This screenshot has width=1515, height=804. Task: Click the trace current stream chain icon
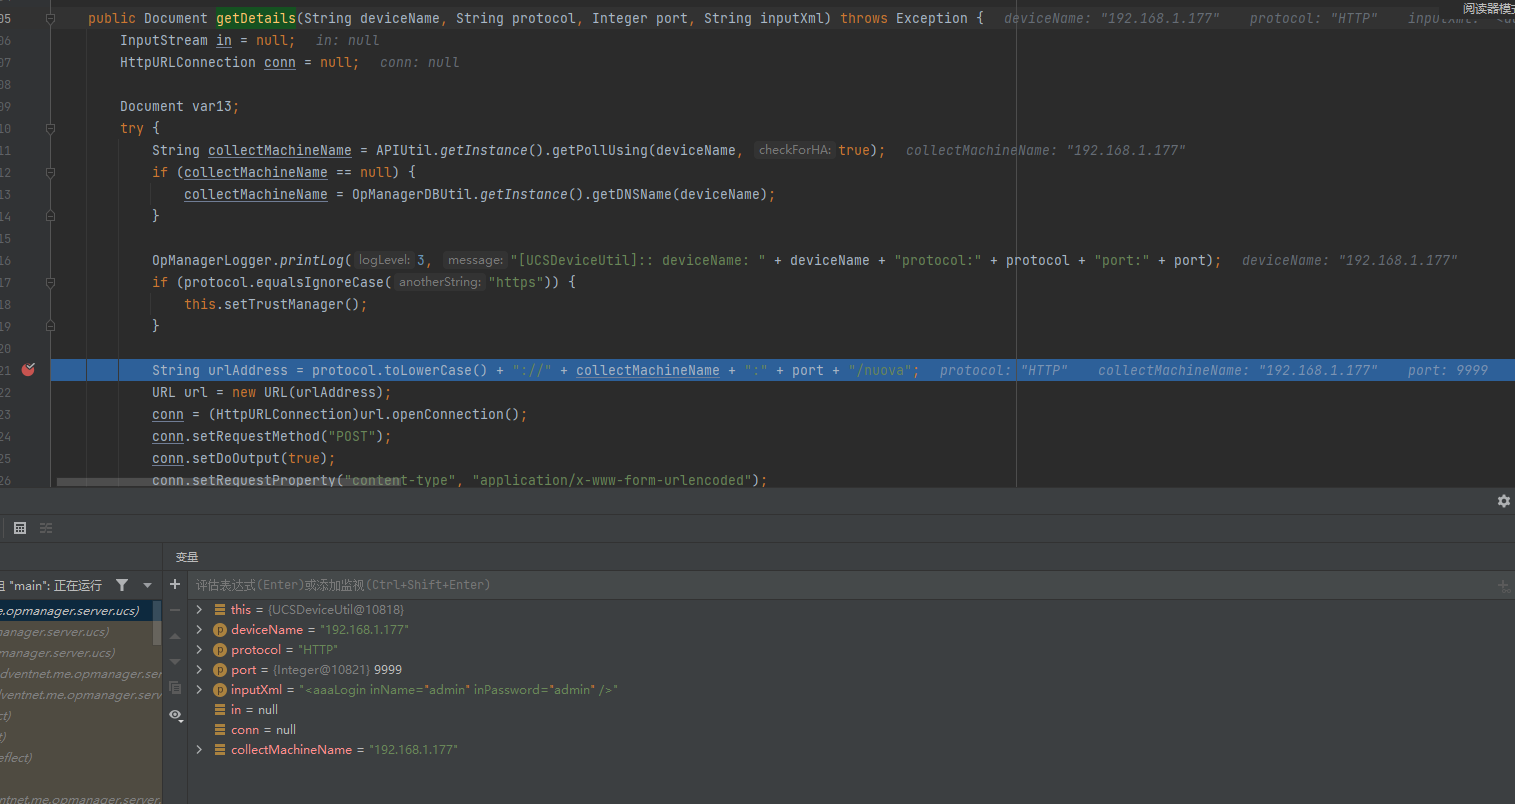pyautogui.click(x=46, y=528)
